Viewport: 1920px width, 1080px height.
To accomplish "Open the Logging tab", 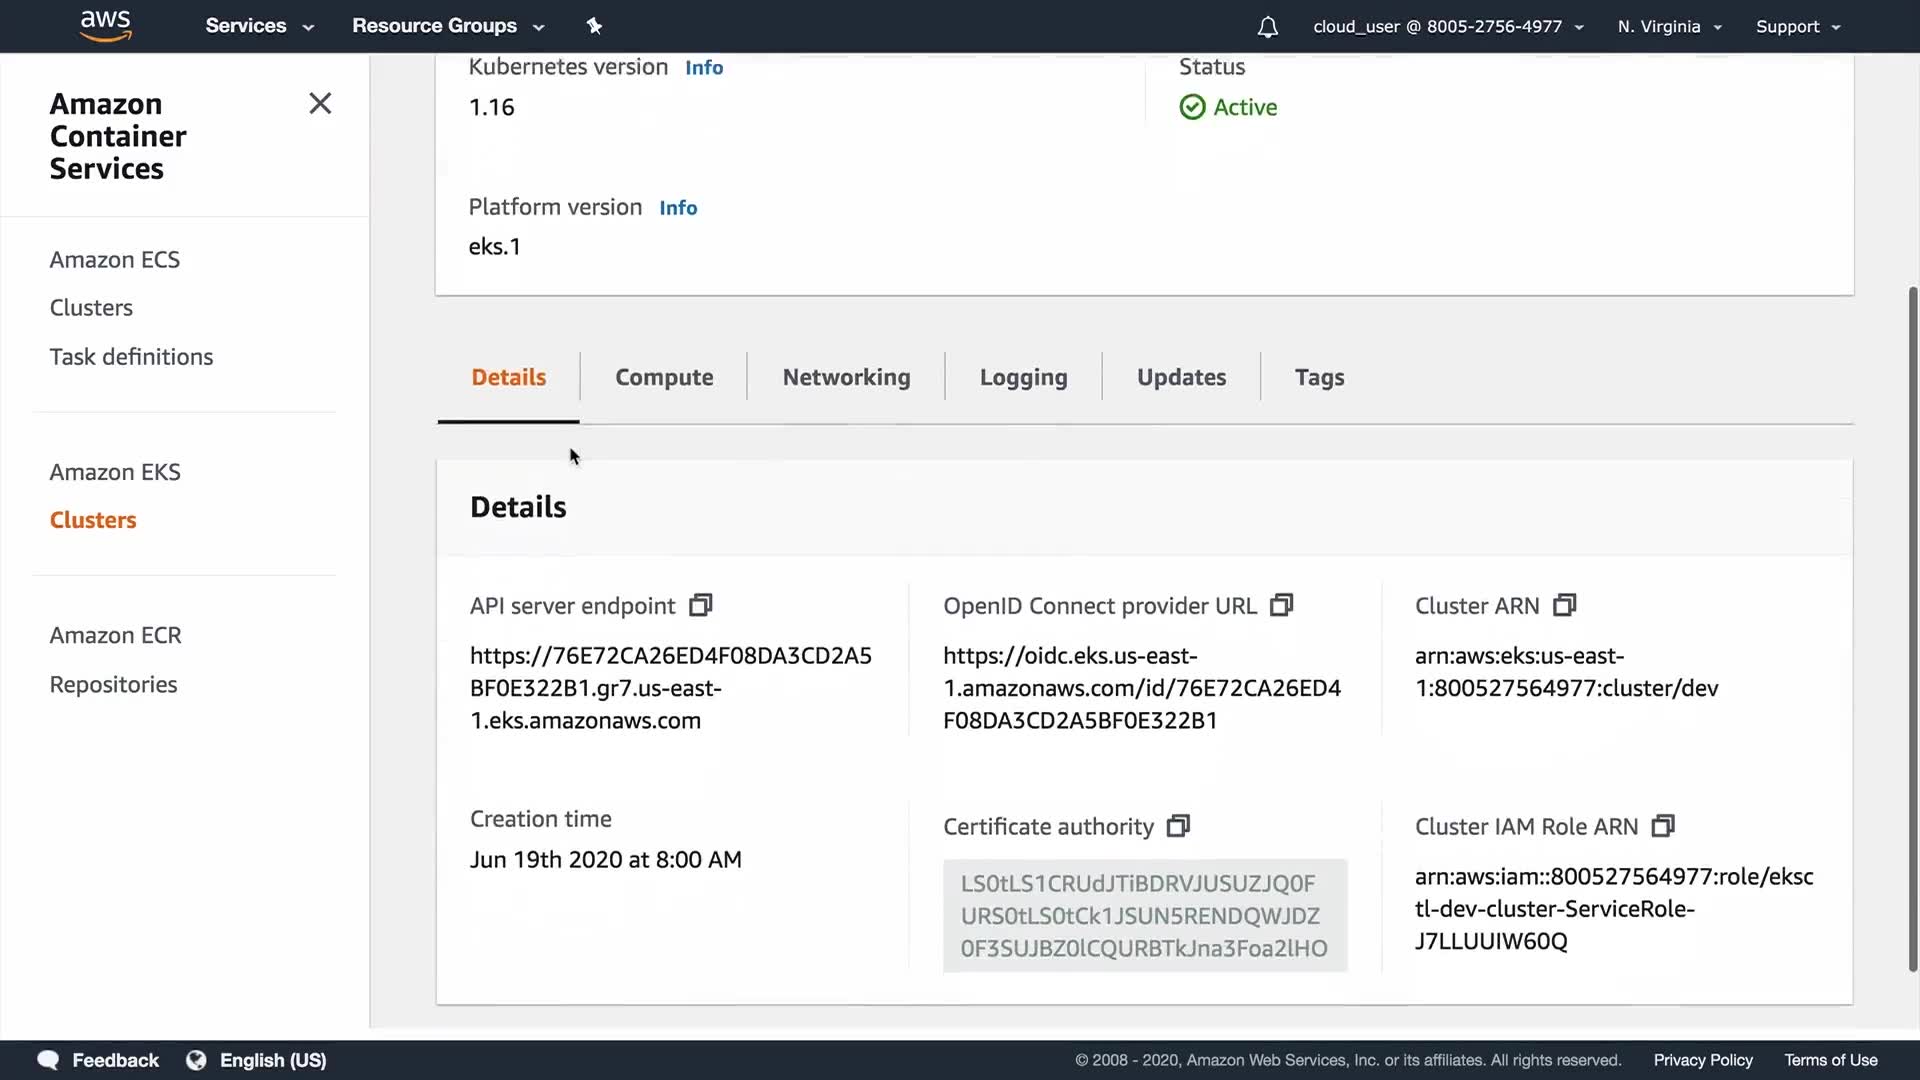I will [1023, 377].
